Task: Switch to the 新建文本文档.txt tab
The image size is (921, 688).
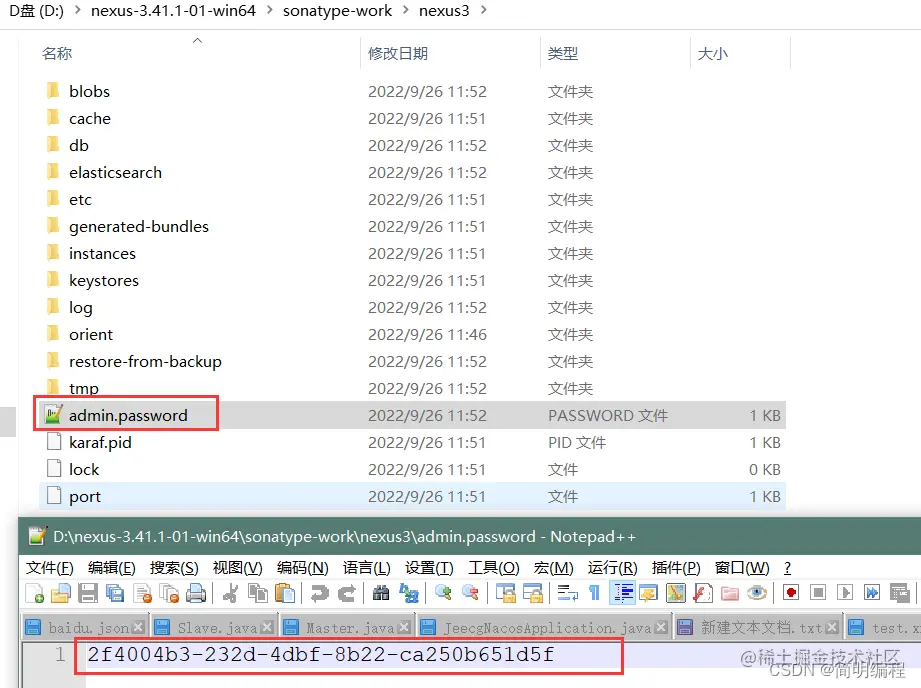Action: coord(758,628)
